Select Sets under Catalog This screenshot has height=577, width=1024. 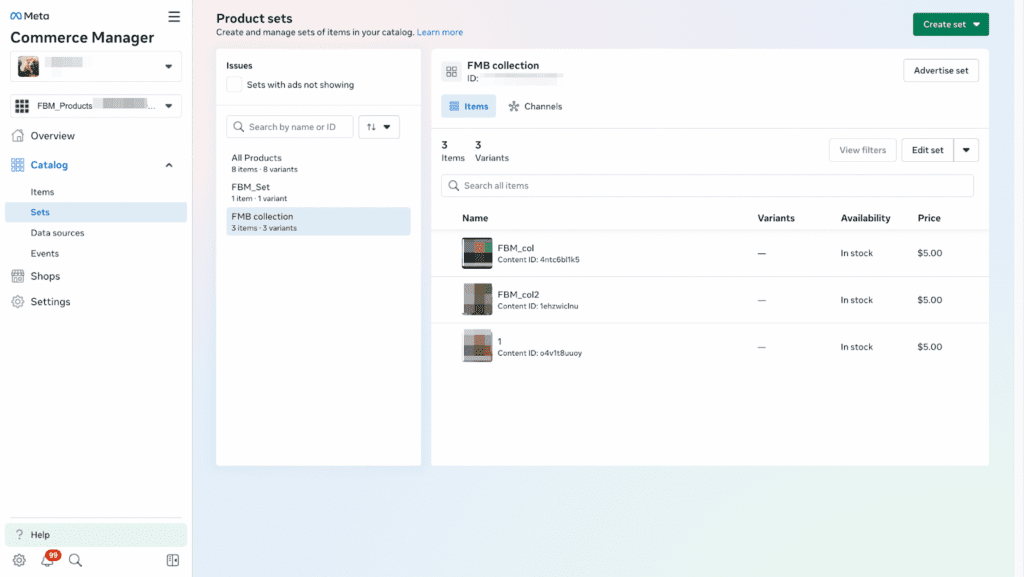pyautogui.click(x=96, y=212)
